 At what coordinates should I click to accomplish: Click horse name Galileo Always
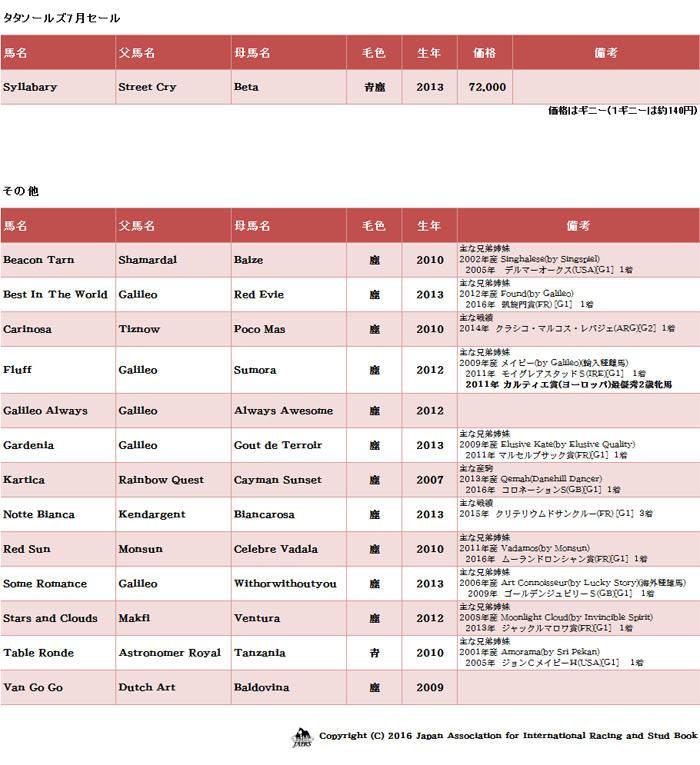[x=45, y=410]
